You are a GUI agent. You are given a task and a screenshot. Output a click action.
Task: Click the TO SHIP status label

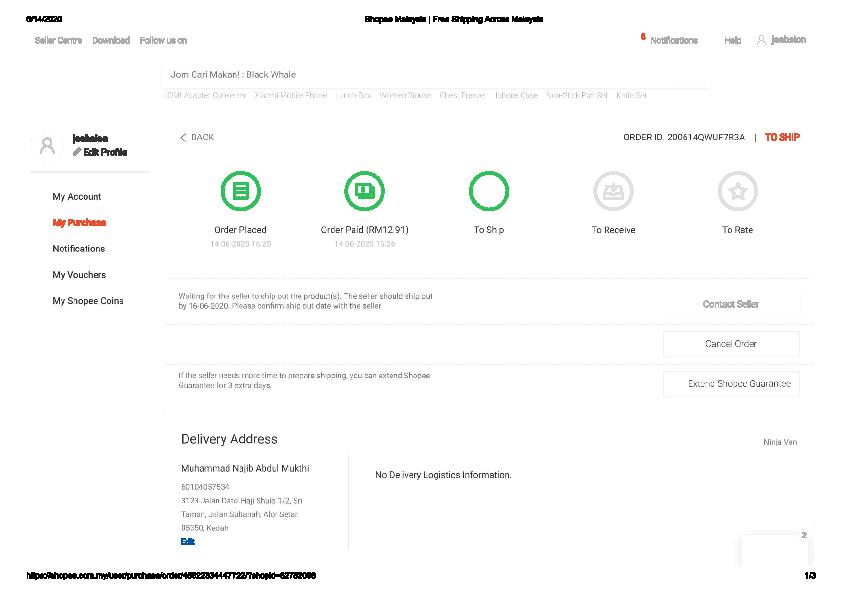(x=782, y=137)
